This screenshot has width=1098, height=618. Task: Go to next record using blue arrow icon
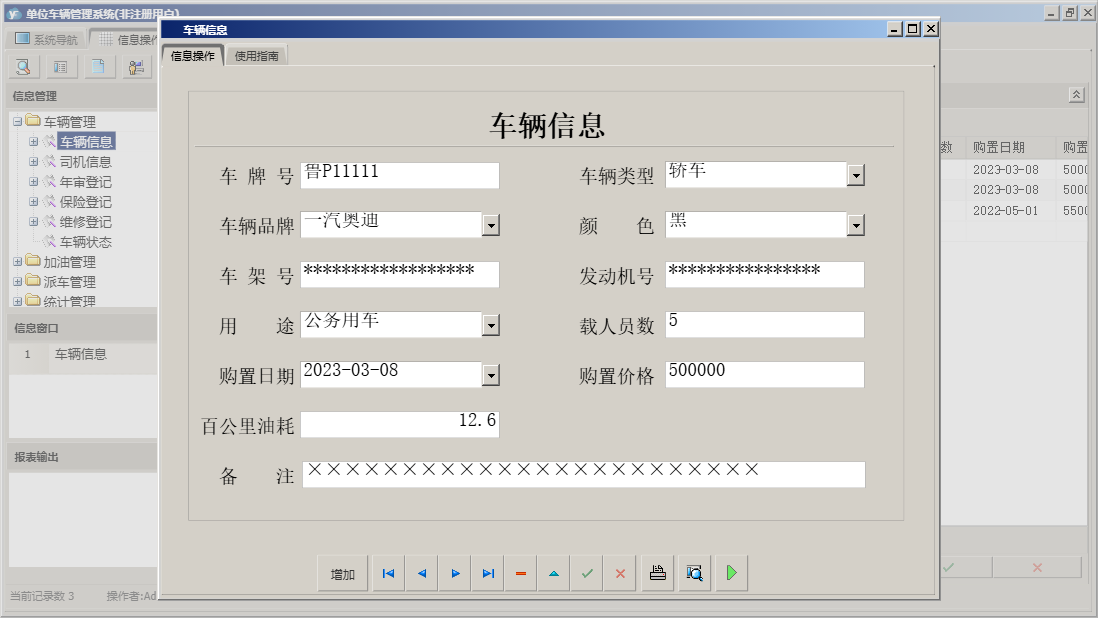click(x=453, y=573)
